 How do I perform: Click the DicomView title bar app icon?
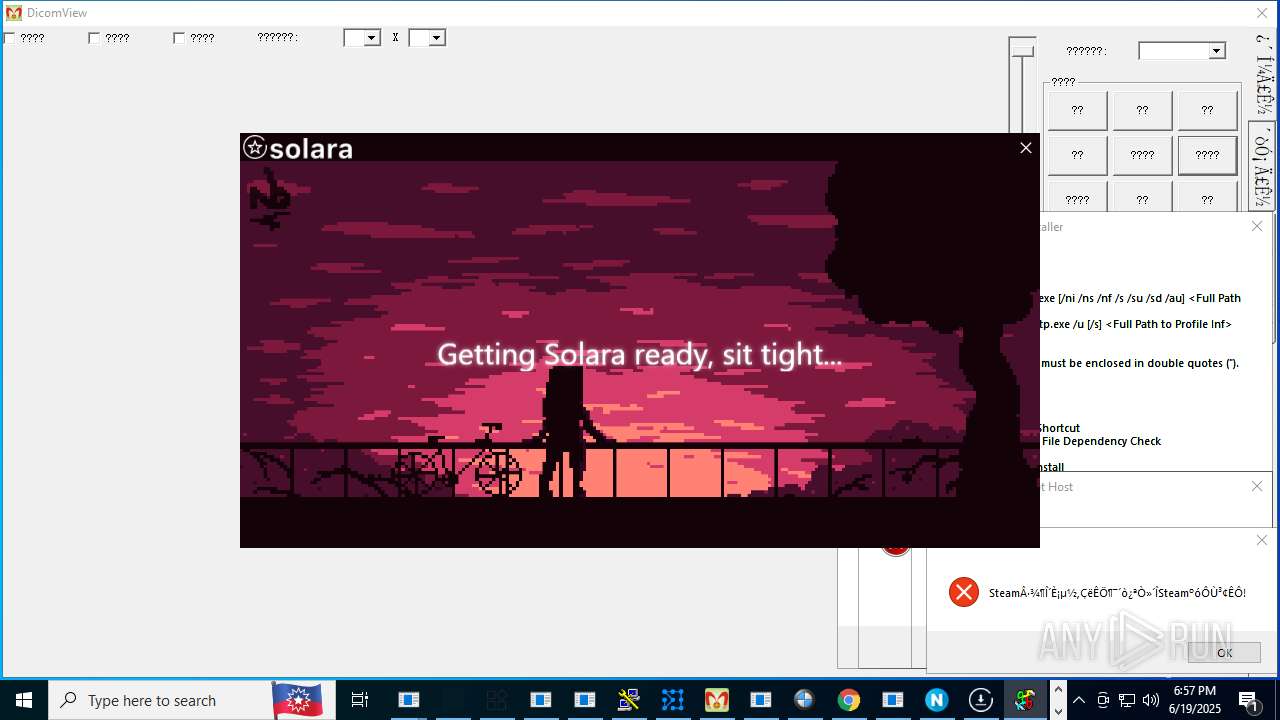pos(14,13)
